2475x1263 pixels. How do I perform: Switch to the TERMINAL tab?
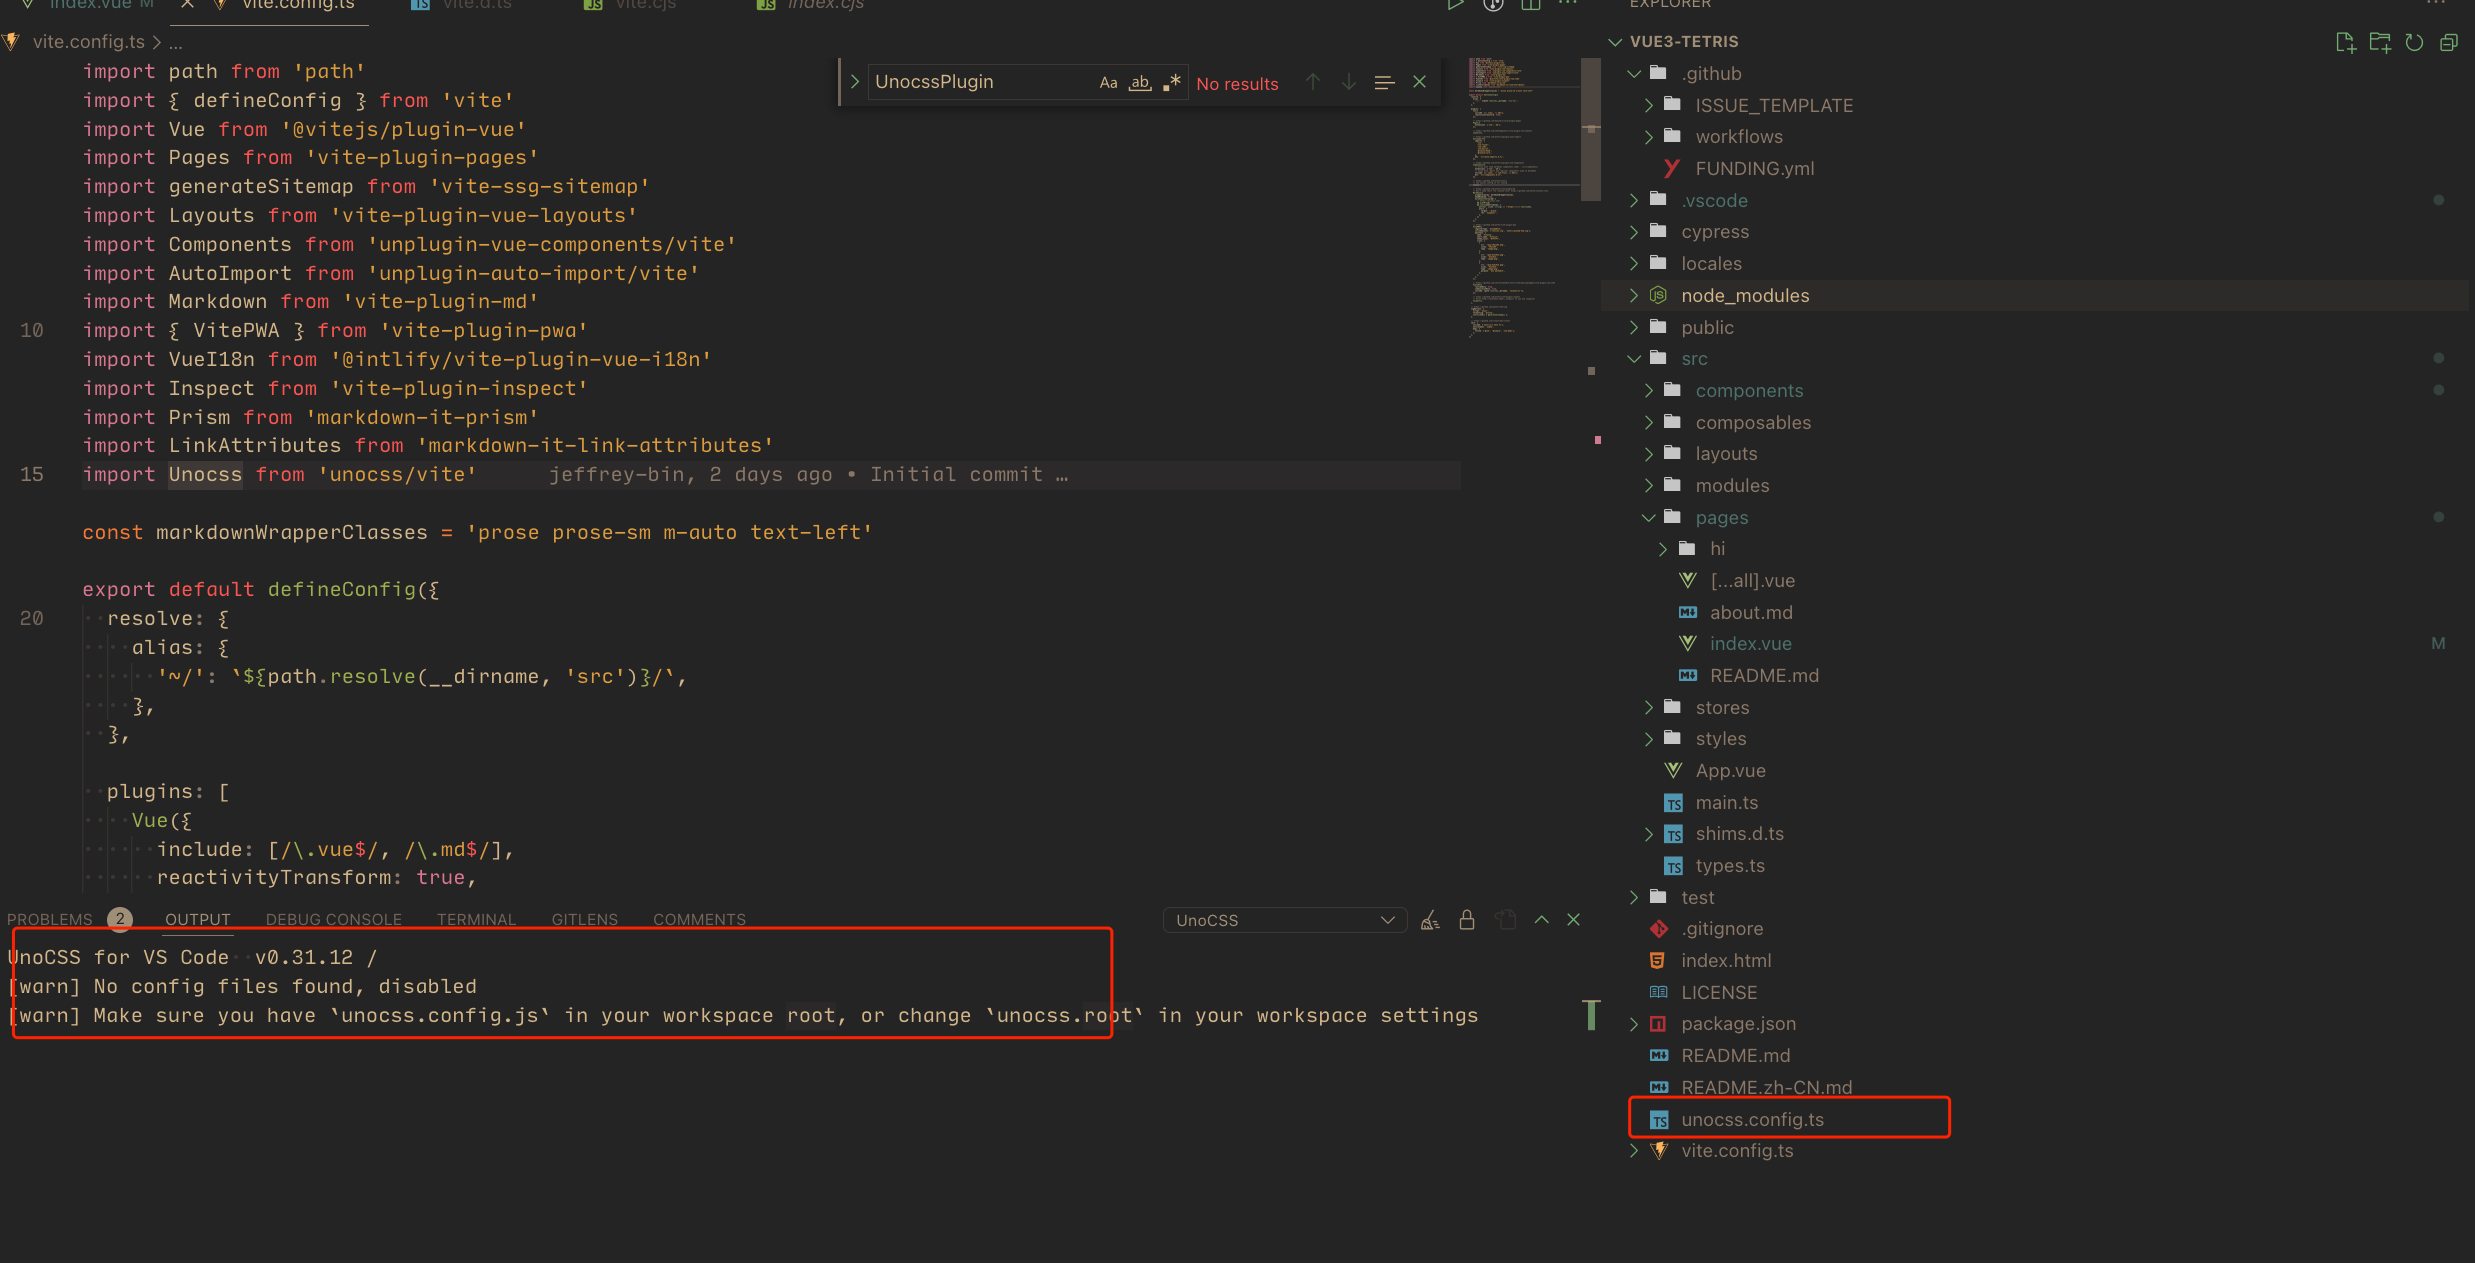tap(477, 919)
